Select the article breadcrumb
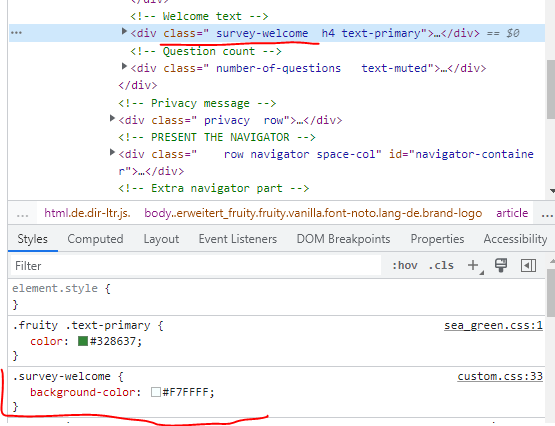555x426 pixels. (x=512, y=213)
